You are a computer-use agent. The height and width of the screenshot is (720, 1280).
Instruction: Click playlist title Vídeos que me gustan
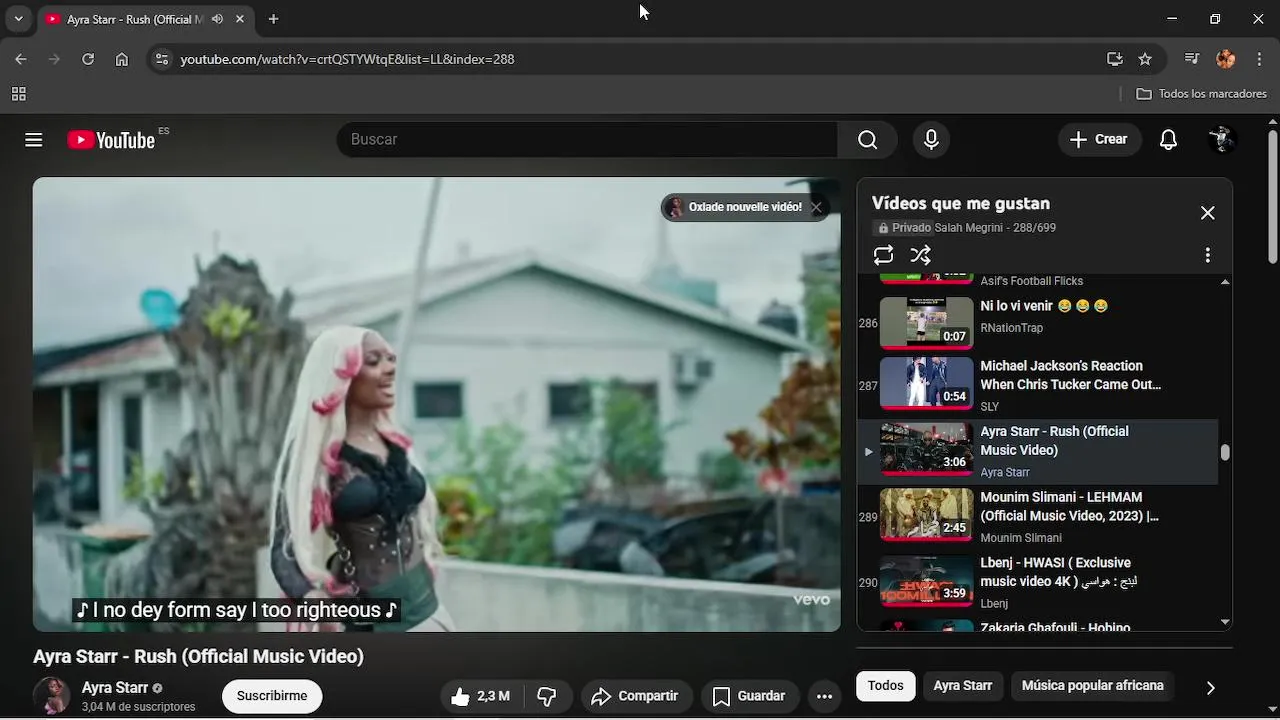pos(960,203)
